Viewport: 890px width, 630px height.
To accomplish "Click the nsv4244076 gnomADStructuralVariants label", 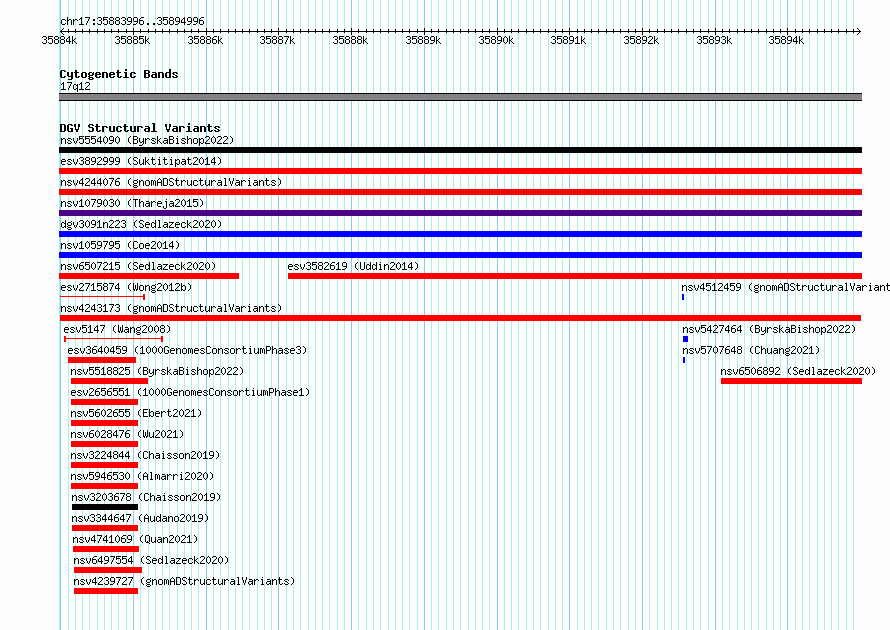I will coord(171,182).
